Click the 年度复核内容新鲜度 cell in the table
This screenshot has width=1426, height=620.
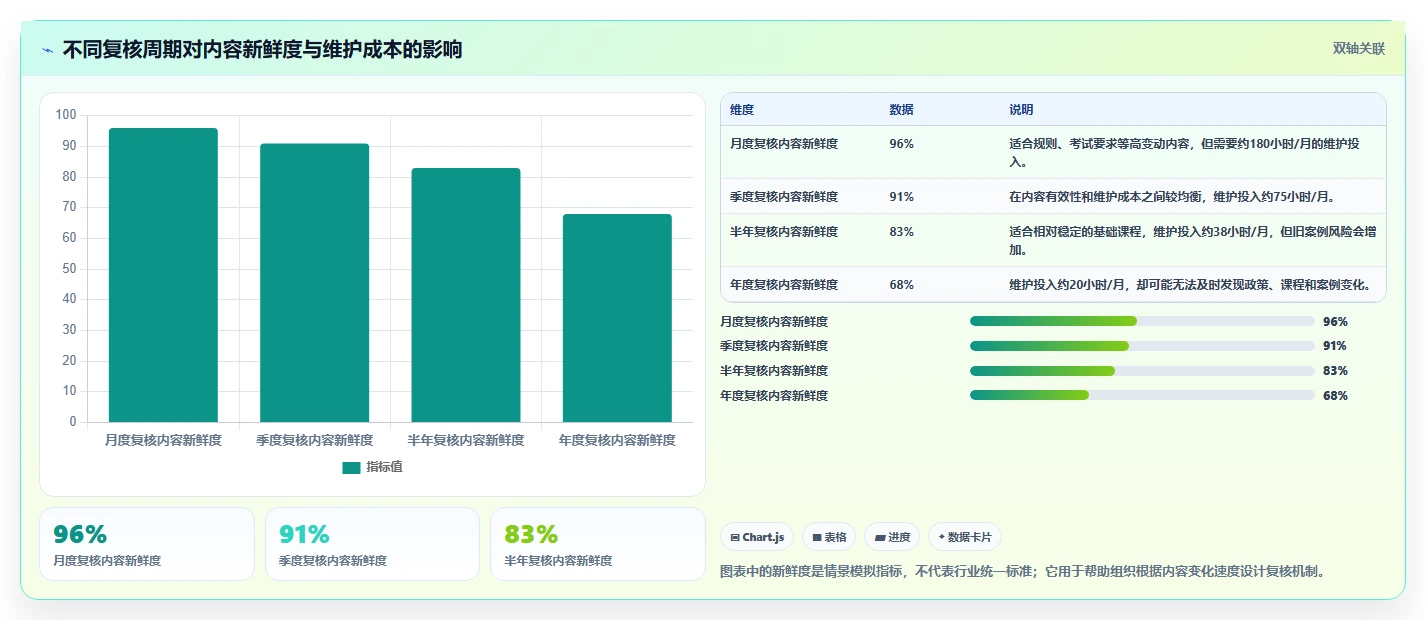(784, 284)
